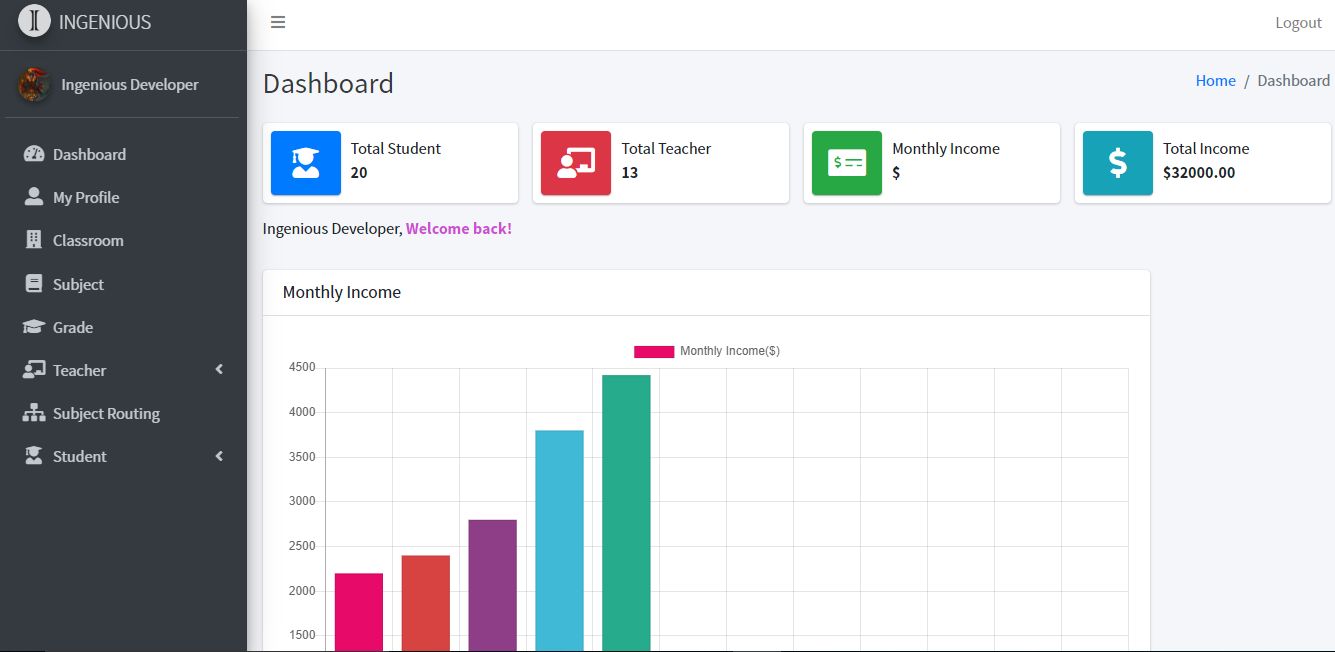Expand the Student submenu arrow
Viewport: 1335px width, 652px height.
point(219,456)
